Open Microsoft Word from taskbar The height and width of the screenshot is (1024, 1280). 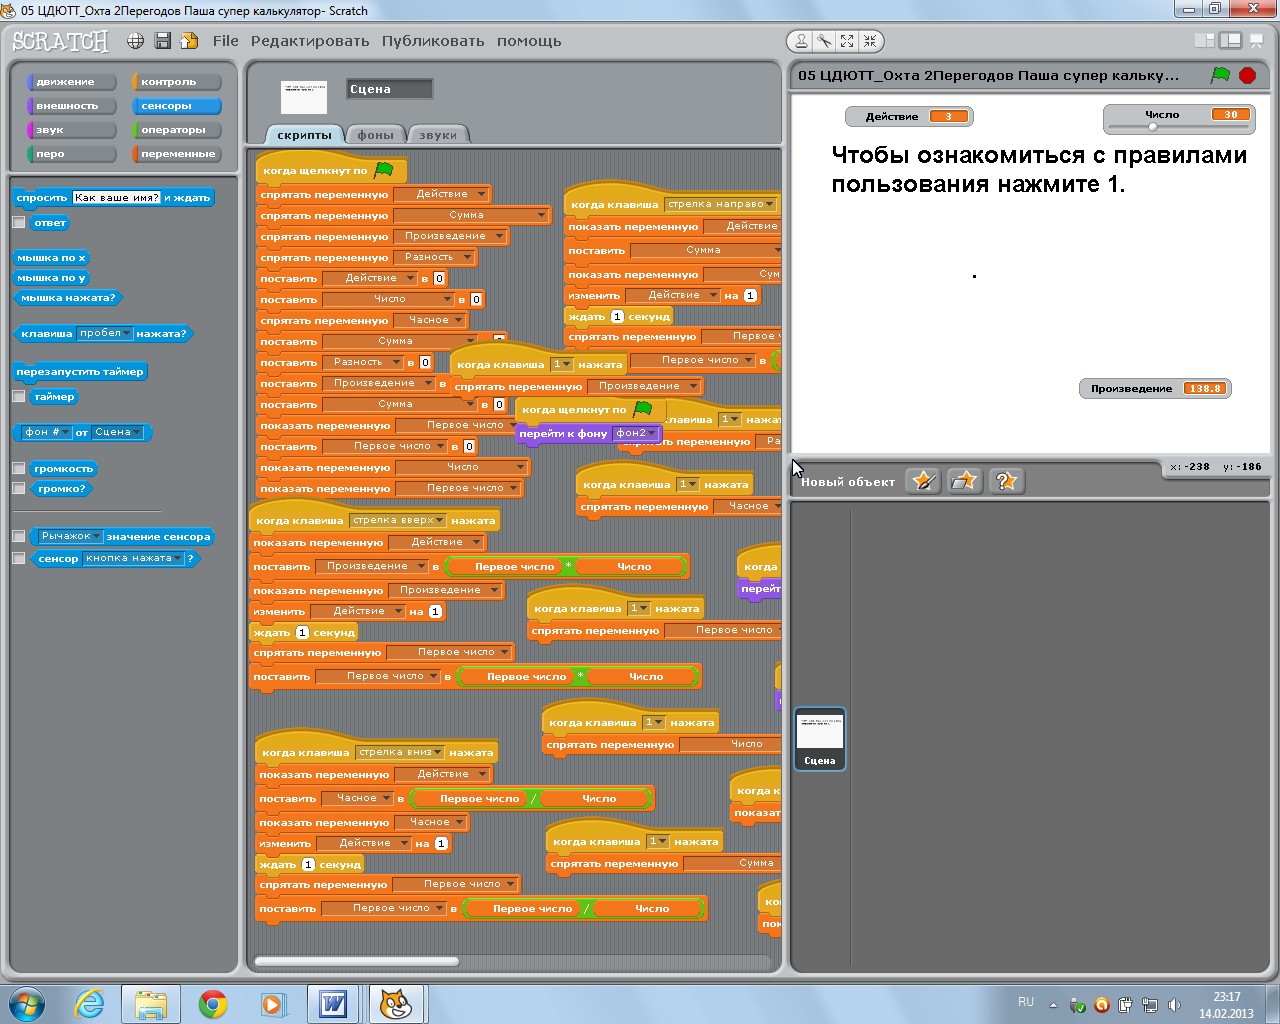coord(333,1004)
